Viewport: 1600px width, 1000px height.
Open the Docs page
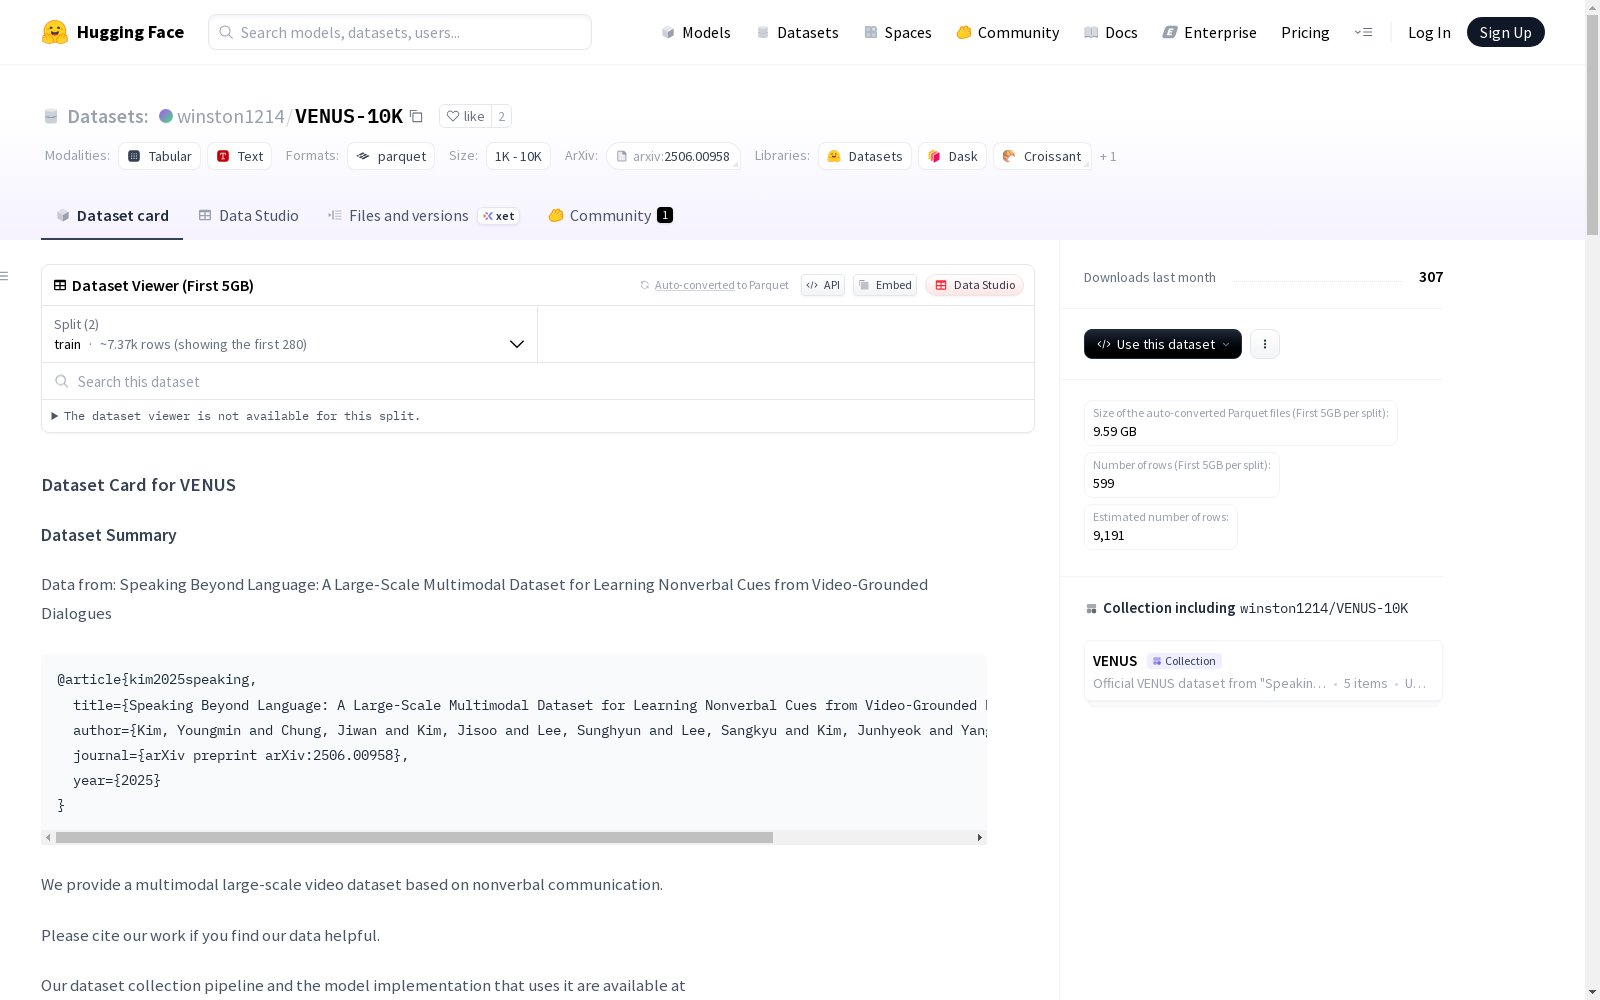coord(1110,32)
